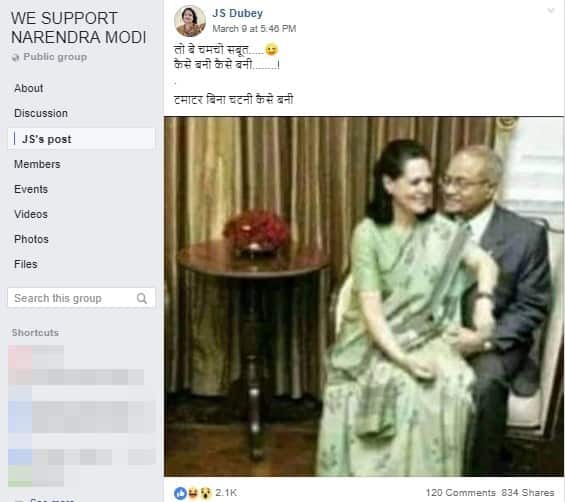Viewport: 565px width, 502px height.
Task: Click the blue Like reaction icon
Action: point(181,493)
